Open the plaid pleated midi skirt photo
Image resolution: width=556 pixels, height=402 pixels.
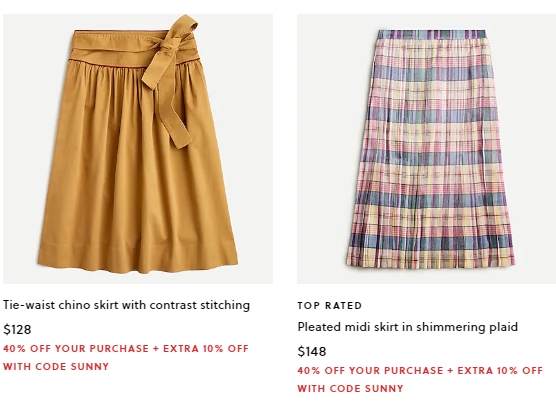(427, 149)
